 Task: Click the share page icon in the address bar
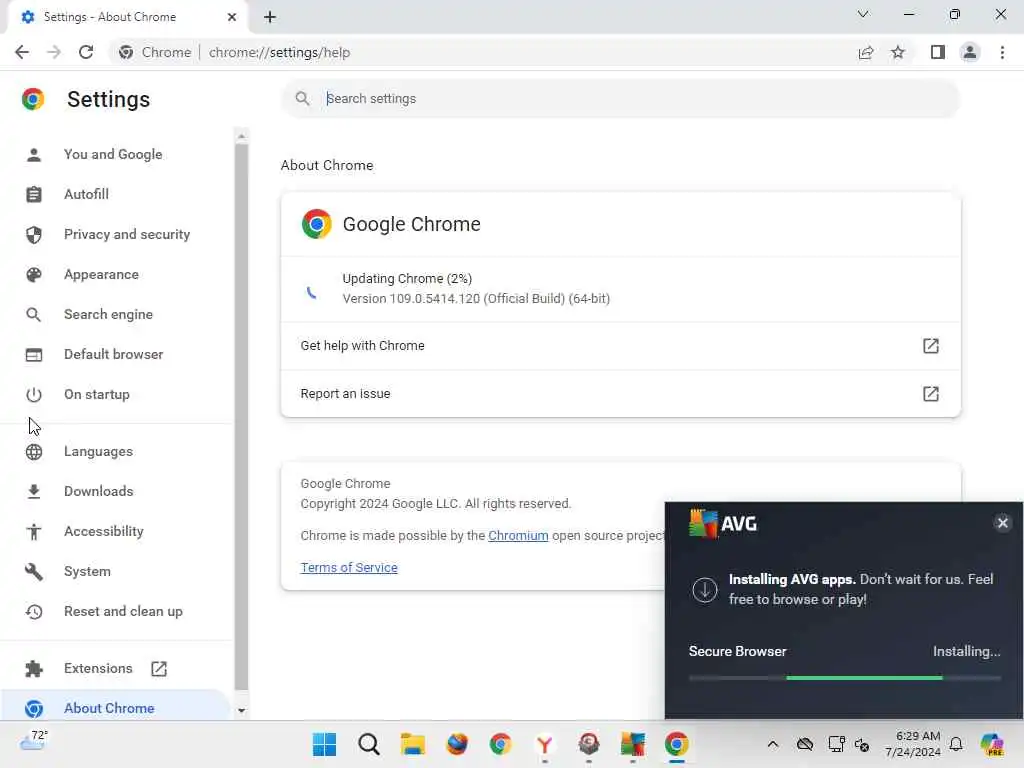(x=866, y=52)
